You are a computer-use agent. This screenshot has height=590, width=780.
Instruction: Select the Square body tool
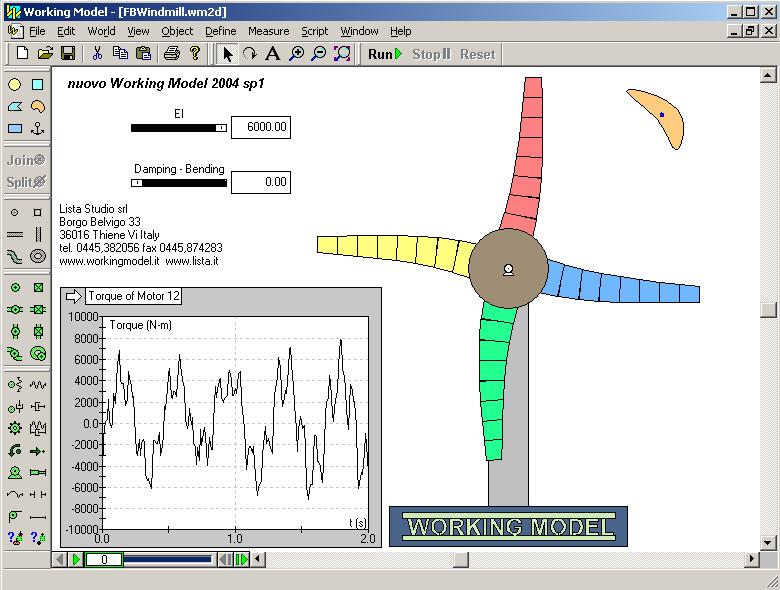pos(38,85)
